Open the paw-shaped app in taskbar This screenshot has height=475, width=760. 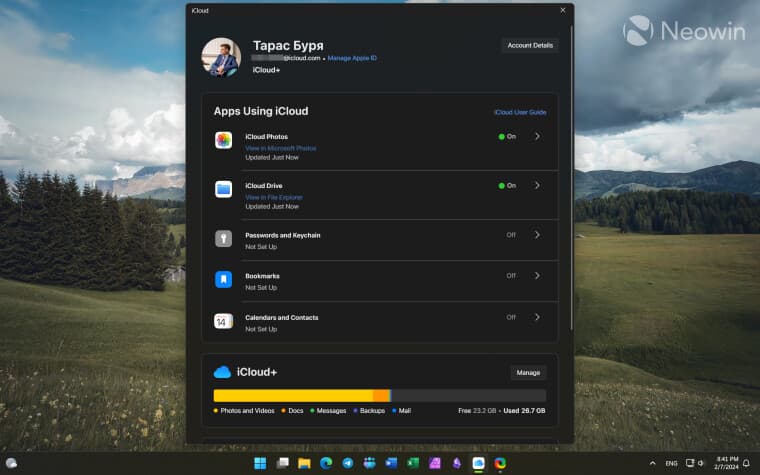(369, 463)
